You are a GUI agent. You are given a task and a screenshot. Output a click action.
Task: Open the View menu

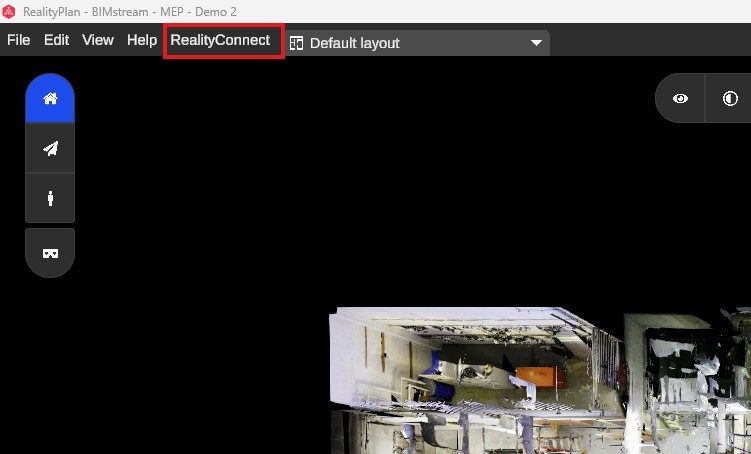(98, 40)
